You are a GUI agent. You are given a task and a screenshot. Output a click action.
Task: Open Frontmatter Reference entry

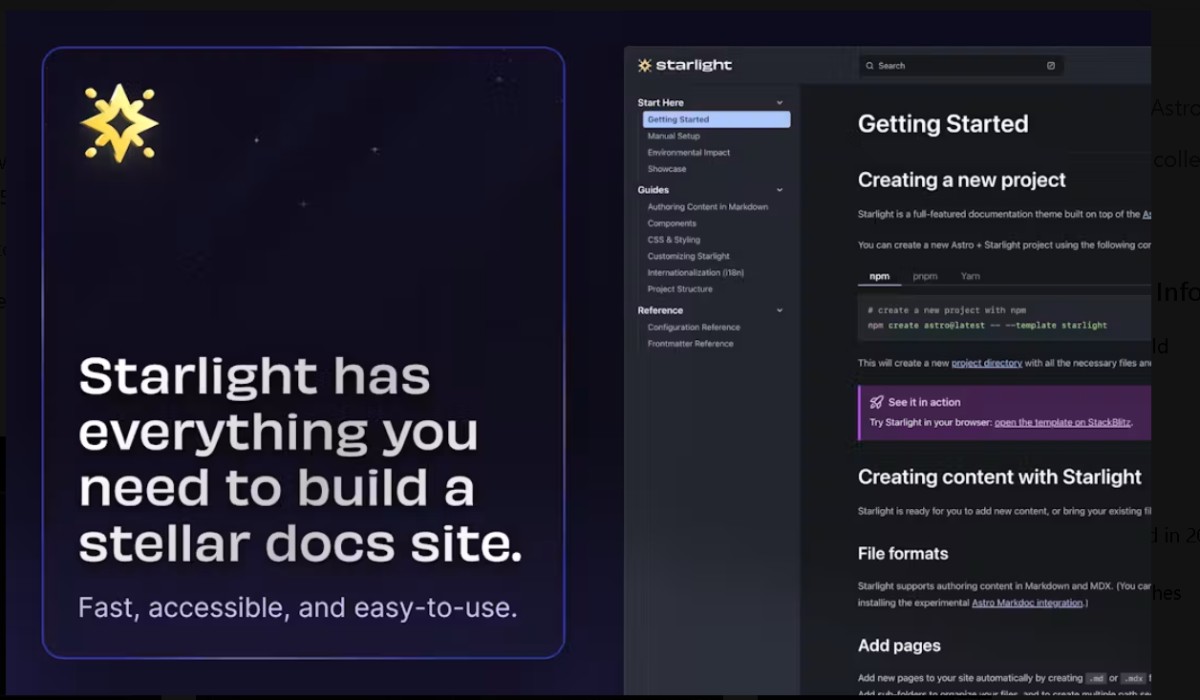pos(690,344)
